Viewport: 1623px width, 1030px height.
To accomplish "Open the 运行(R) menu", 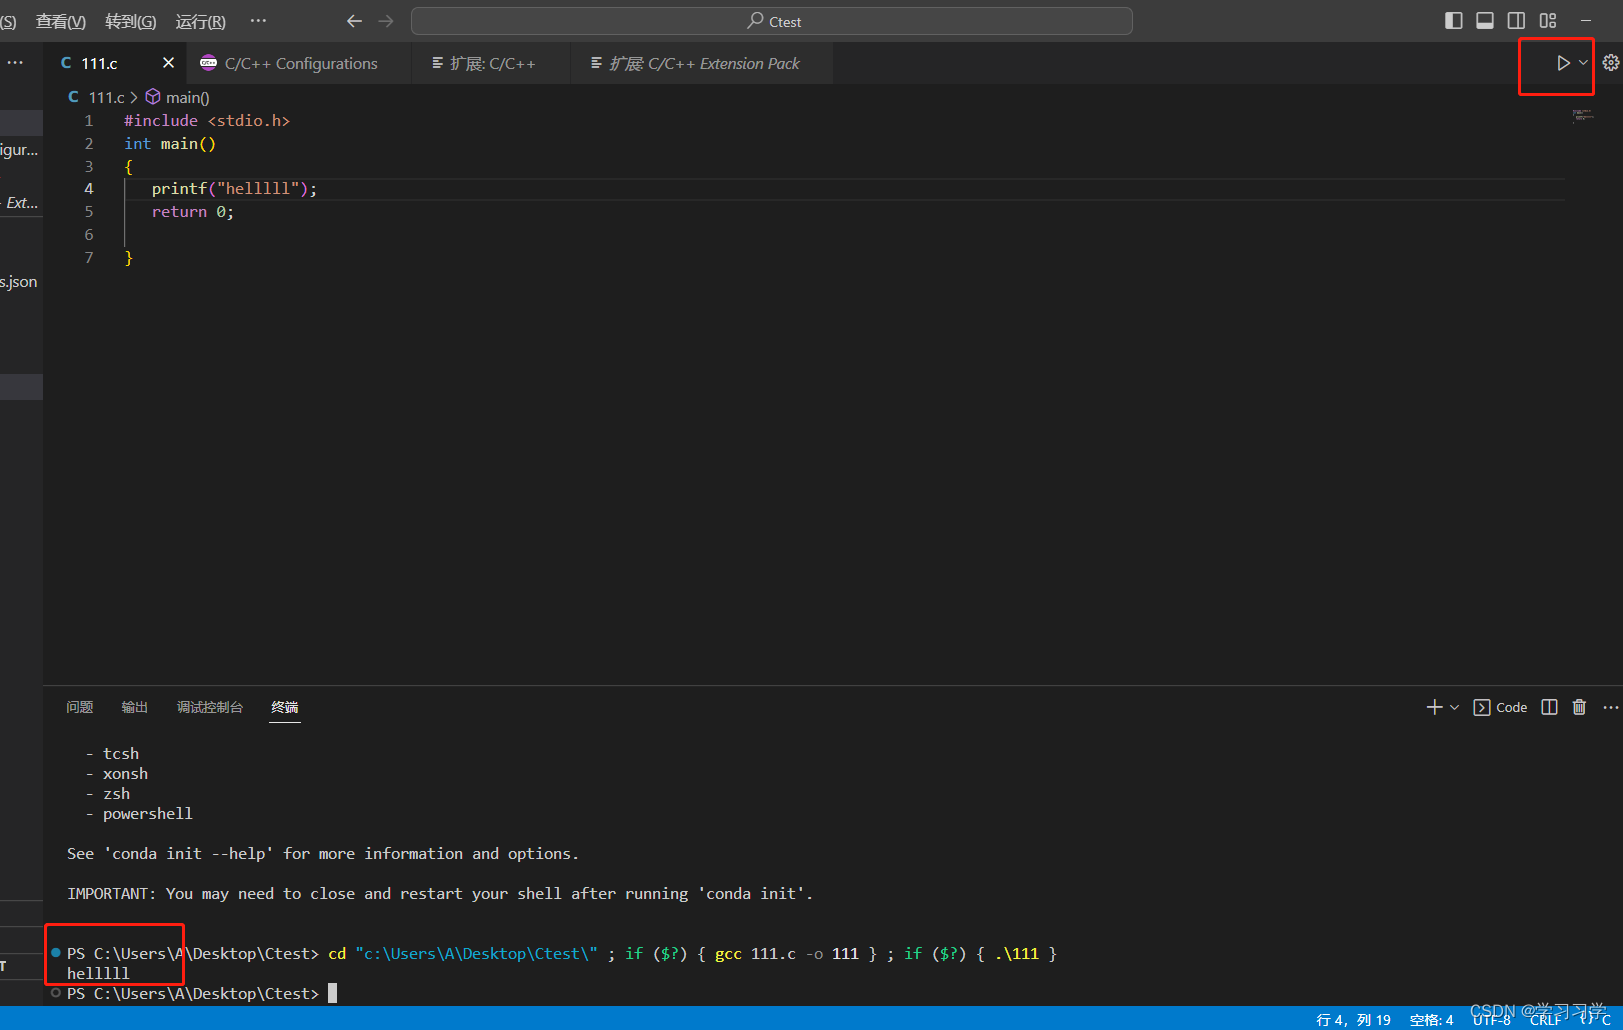I will (200, 21).
